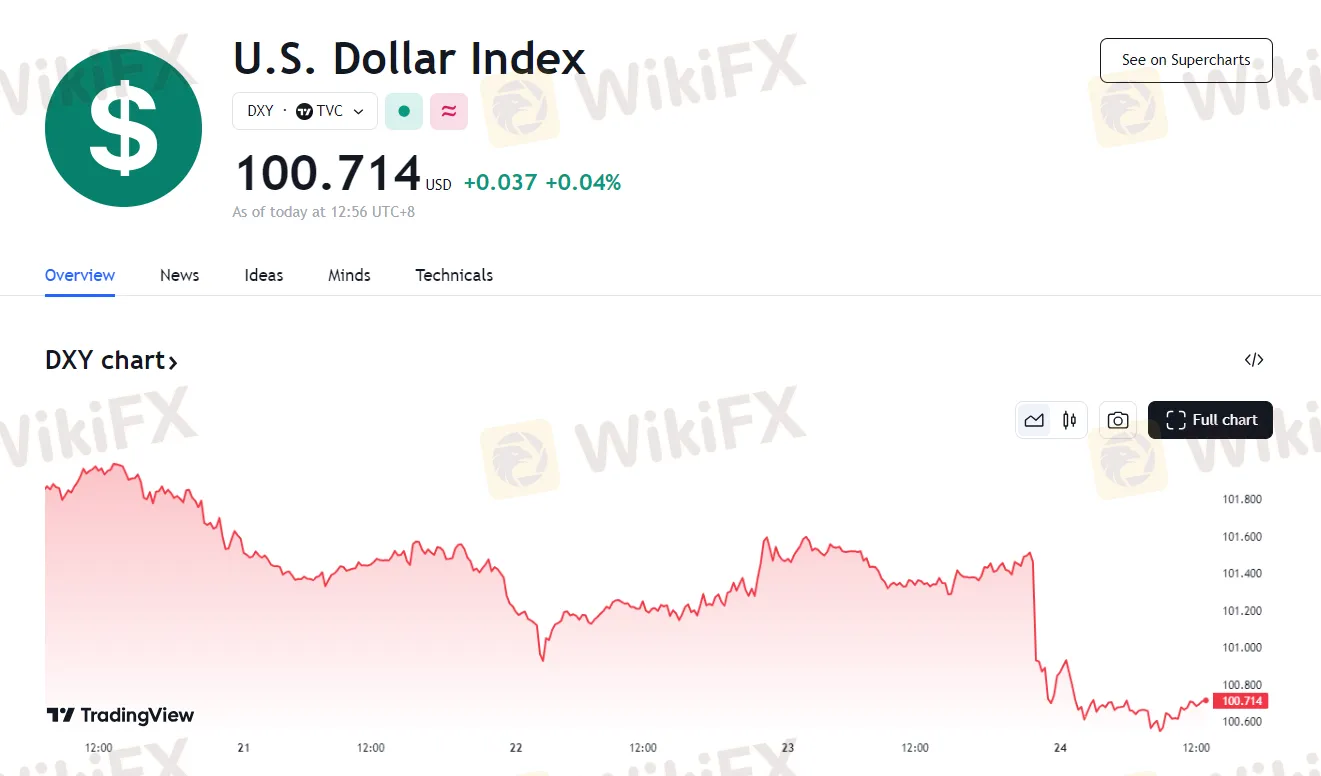Take a chart snapshot with camera icon
This screenshot has height=776, width=1321.
(x=1118, y=420)
